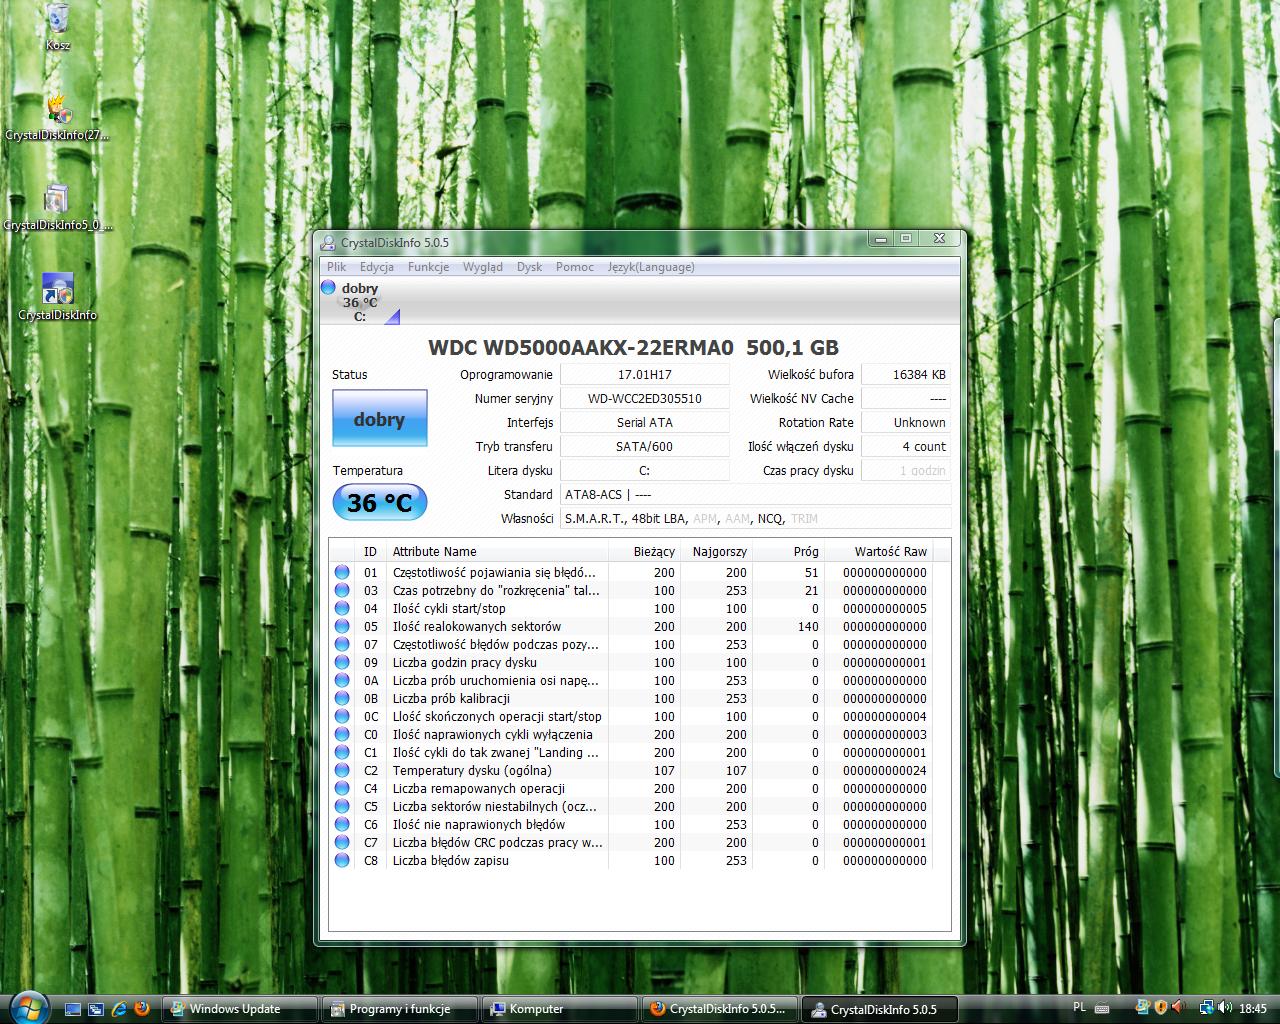Image resolution: width=1280 pixels, height=1024 pixels.
Task: Select the 'Liczba remapowanych operacji' row
Action: pos(632,789)
